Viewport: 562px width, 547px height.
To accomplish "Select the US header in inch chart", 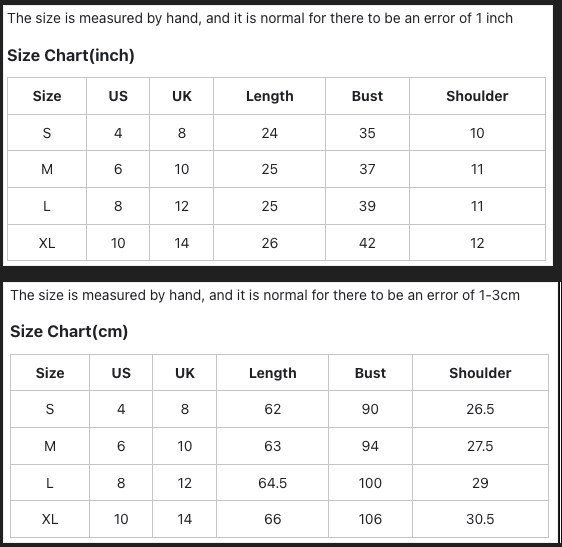I will coord(118,96).
